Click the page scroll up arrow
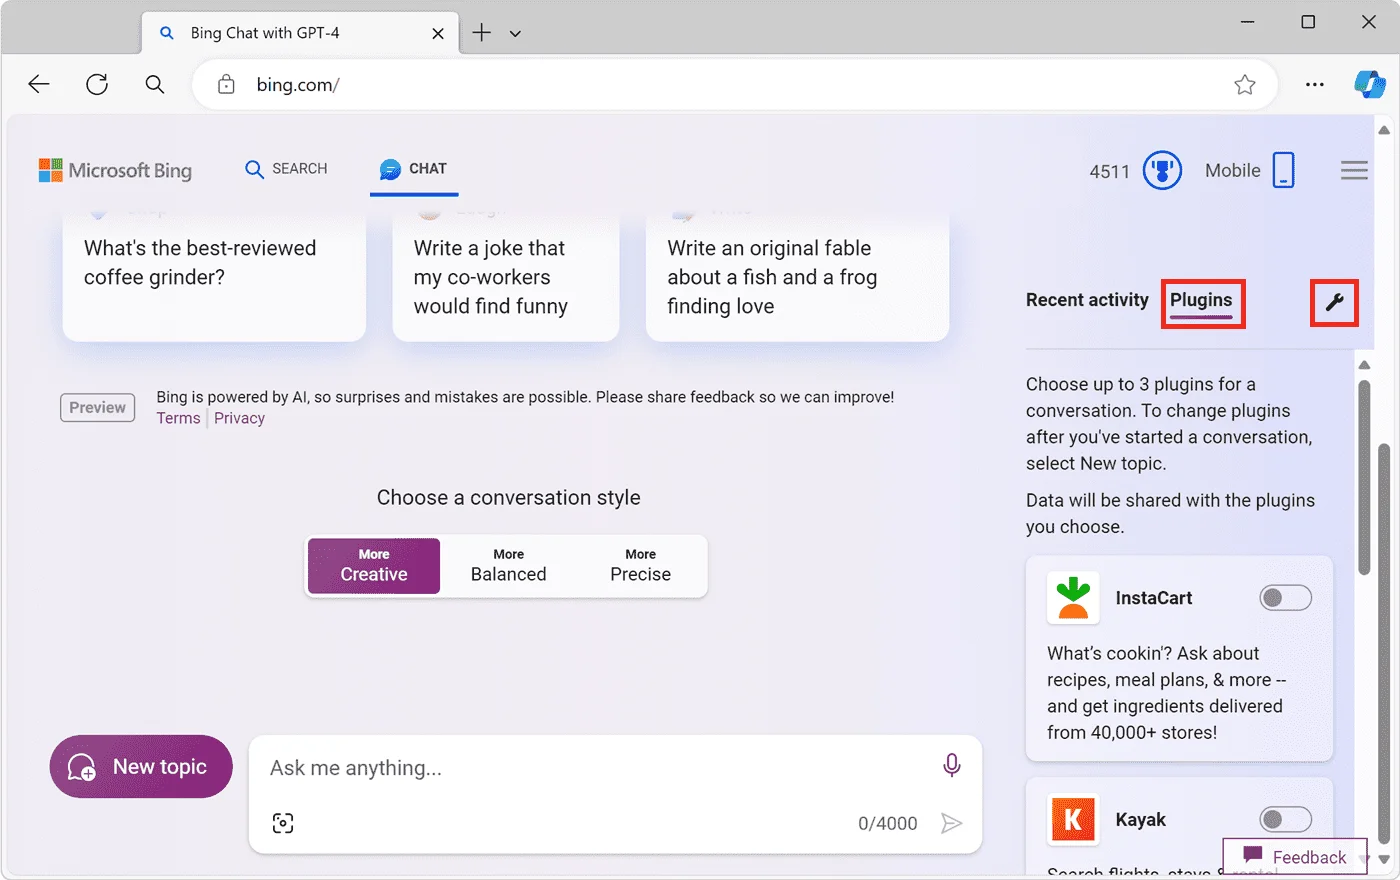The width and height of the screenshot is (1400, 880). 1384,130
